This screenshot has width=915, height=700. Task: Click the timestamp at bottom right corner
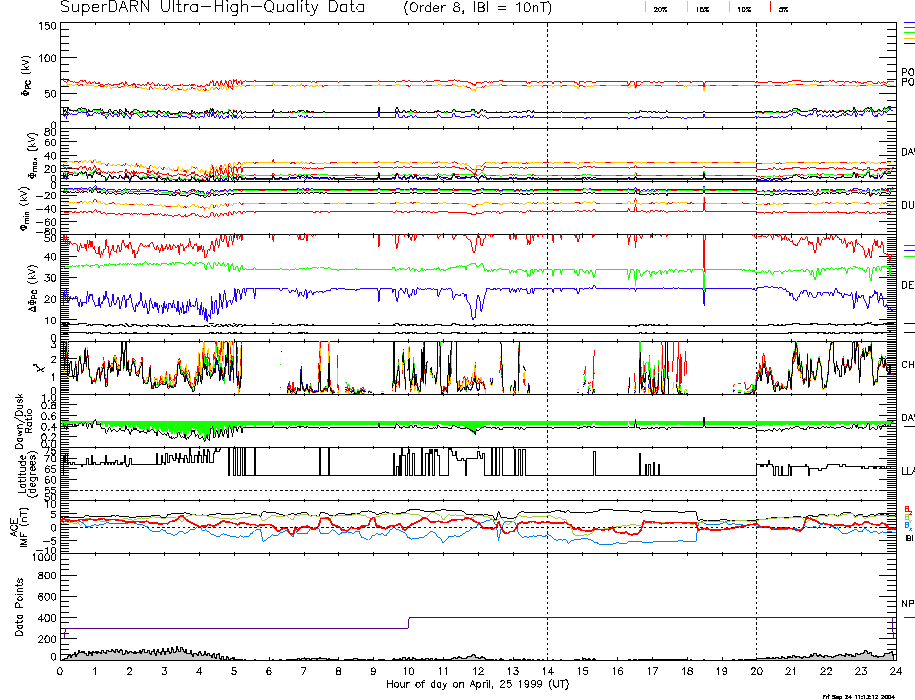coord(857,695)
